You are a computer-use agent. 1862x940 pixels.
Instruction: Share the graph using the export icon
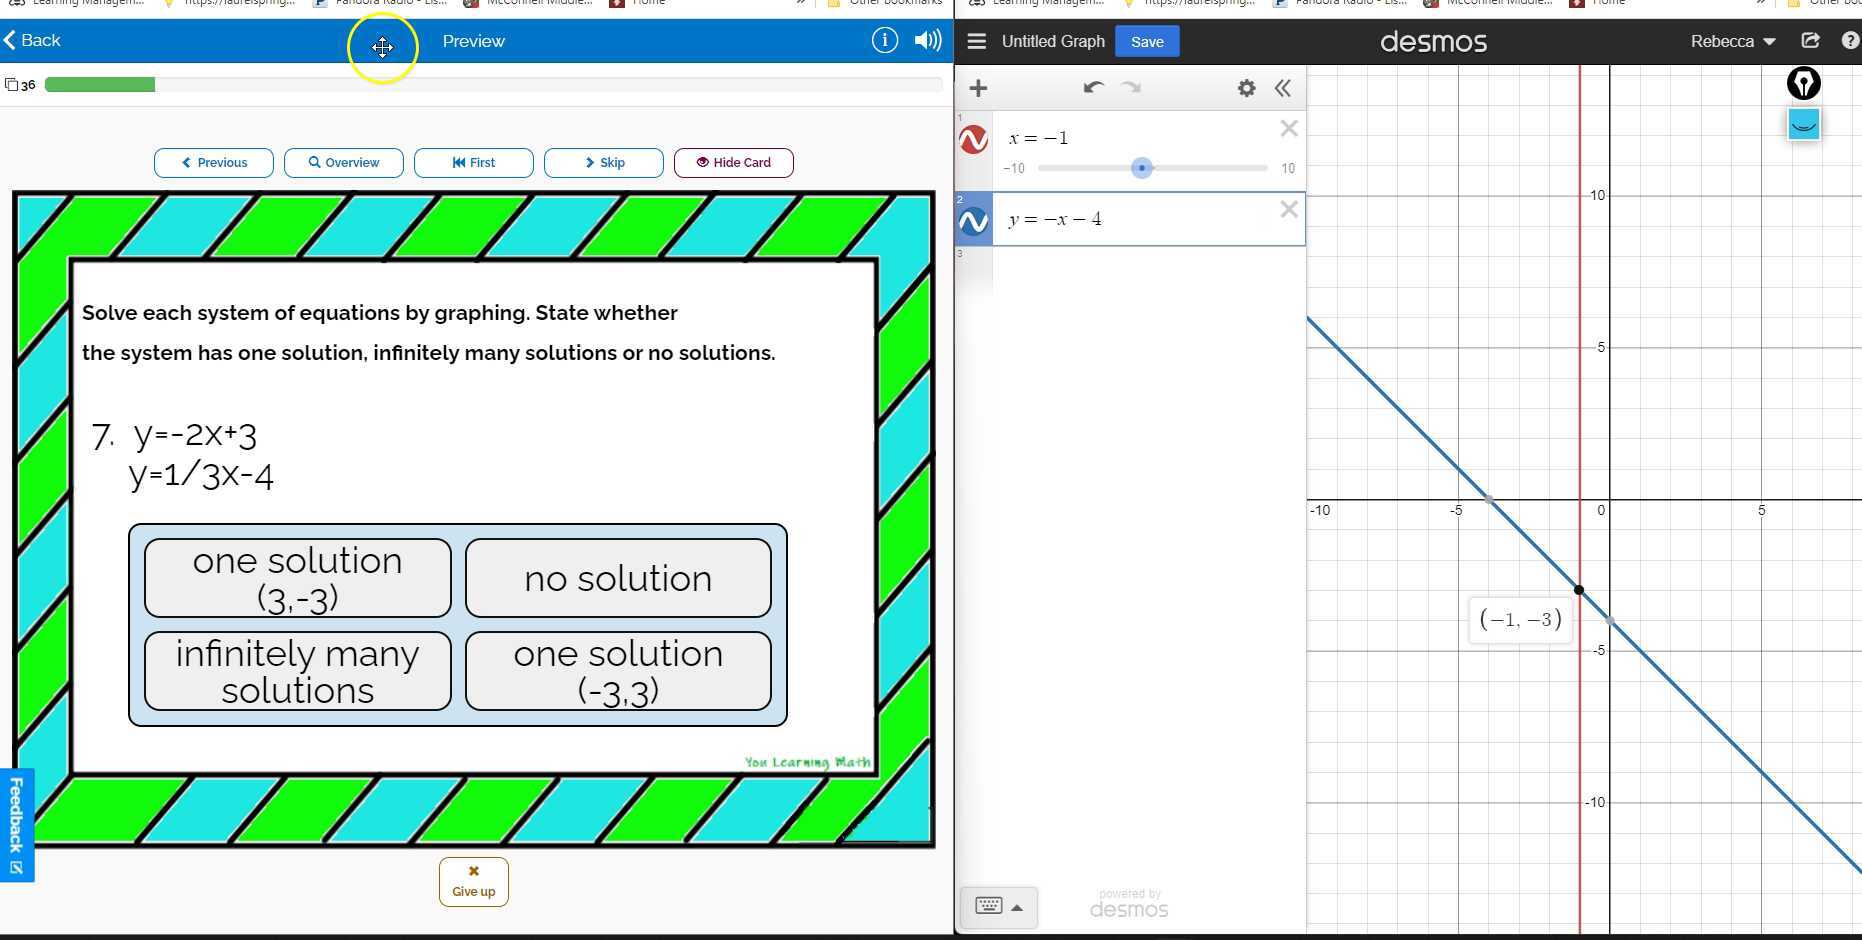click(x=1810, y=40)
